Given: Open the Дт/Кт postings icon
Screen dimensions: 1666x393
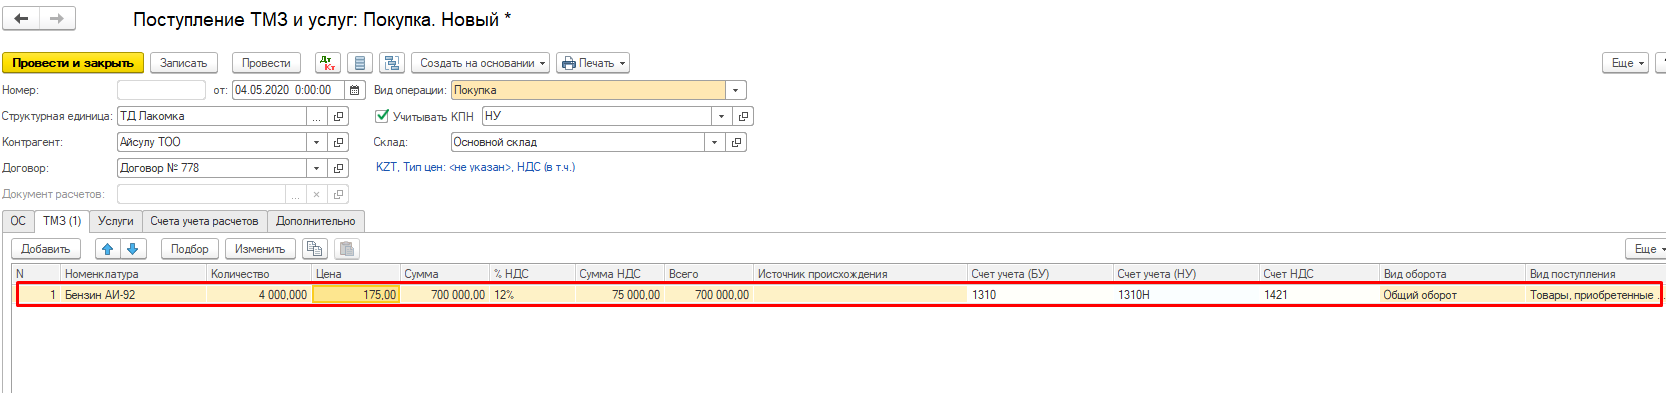Looking at the screenshot, I should [328, 63].
